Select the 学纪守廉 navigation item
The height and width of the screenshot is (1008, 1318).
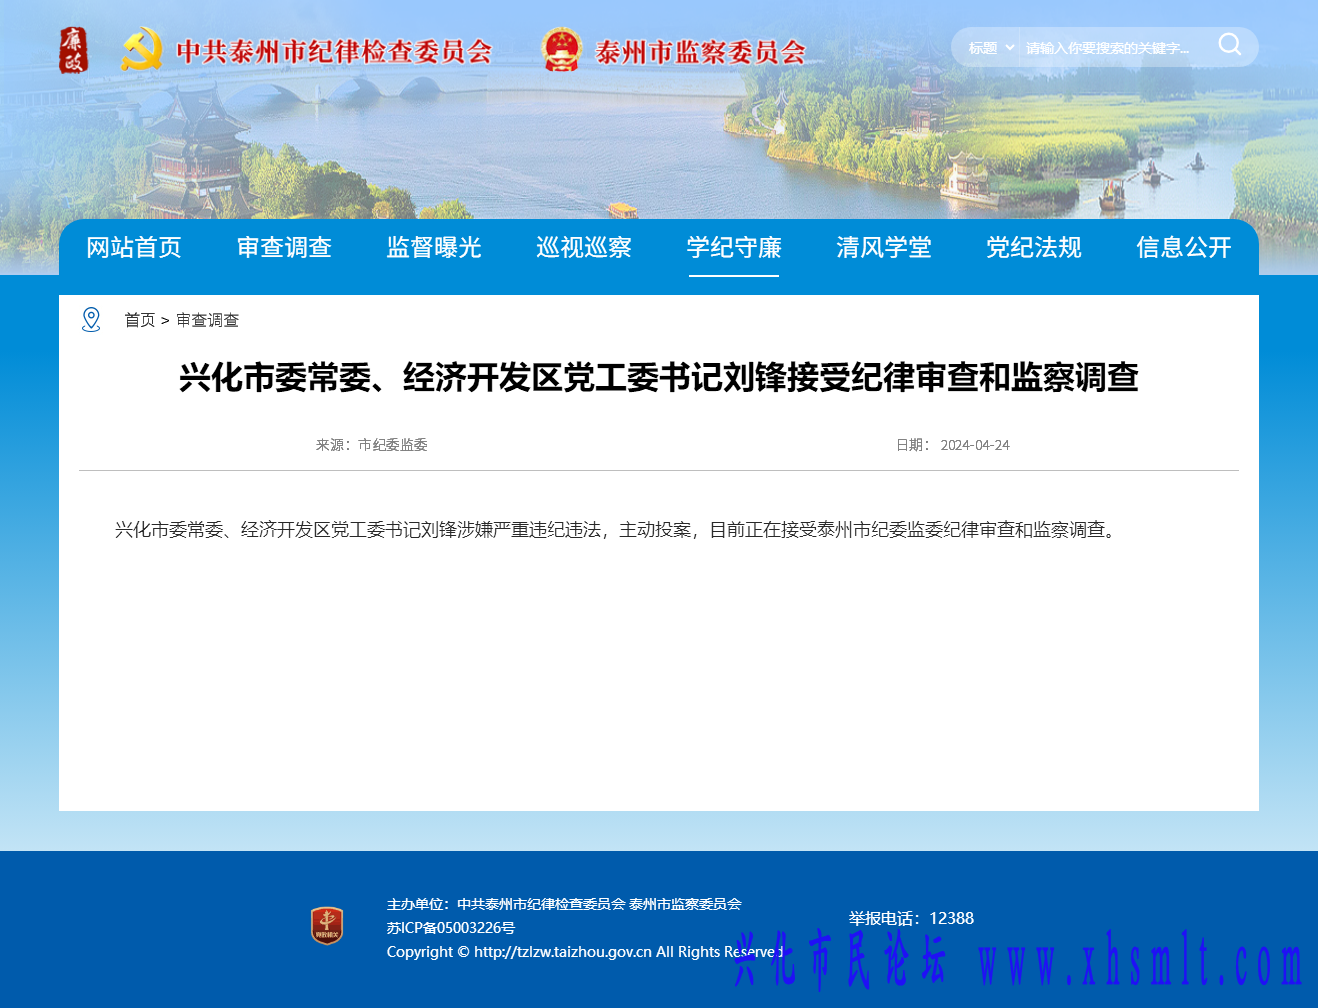coord(734,247)
